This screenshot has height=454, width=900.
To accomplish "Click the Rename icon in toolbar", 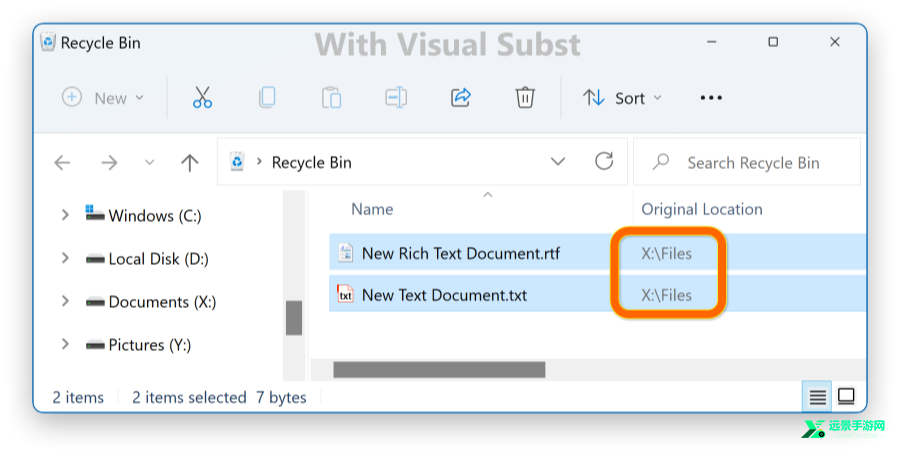I will [396, 98].
